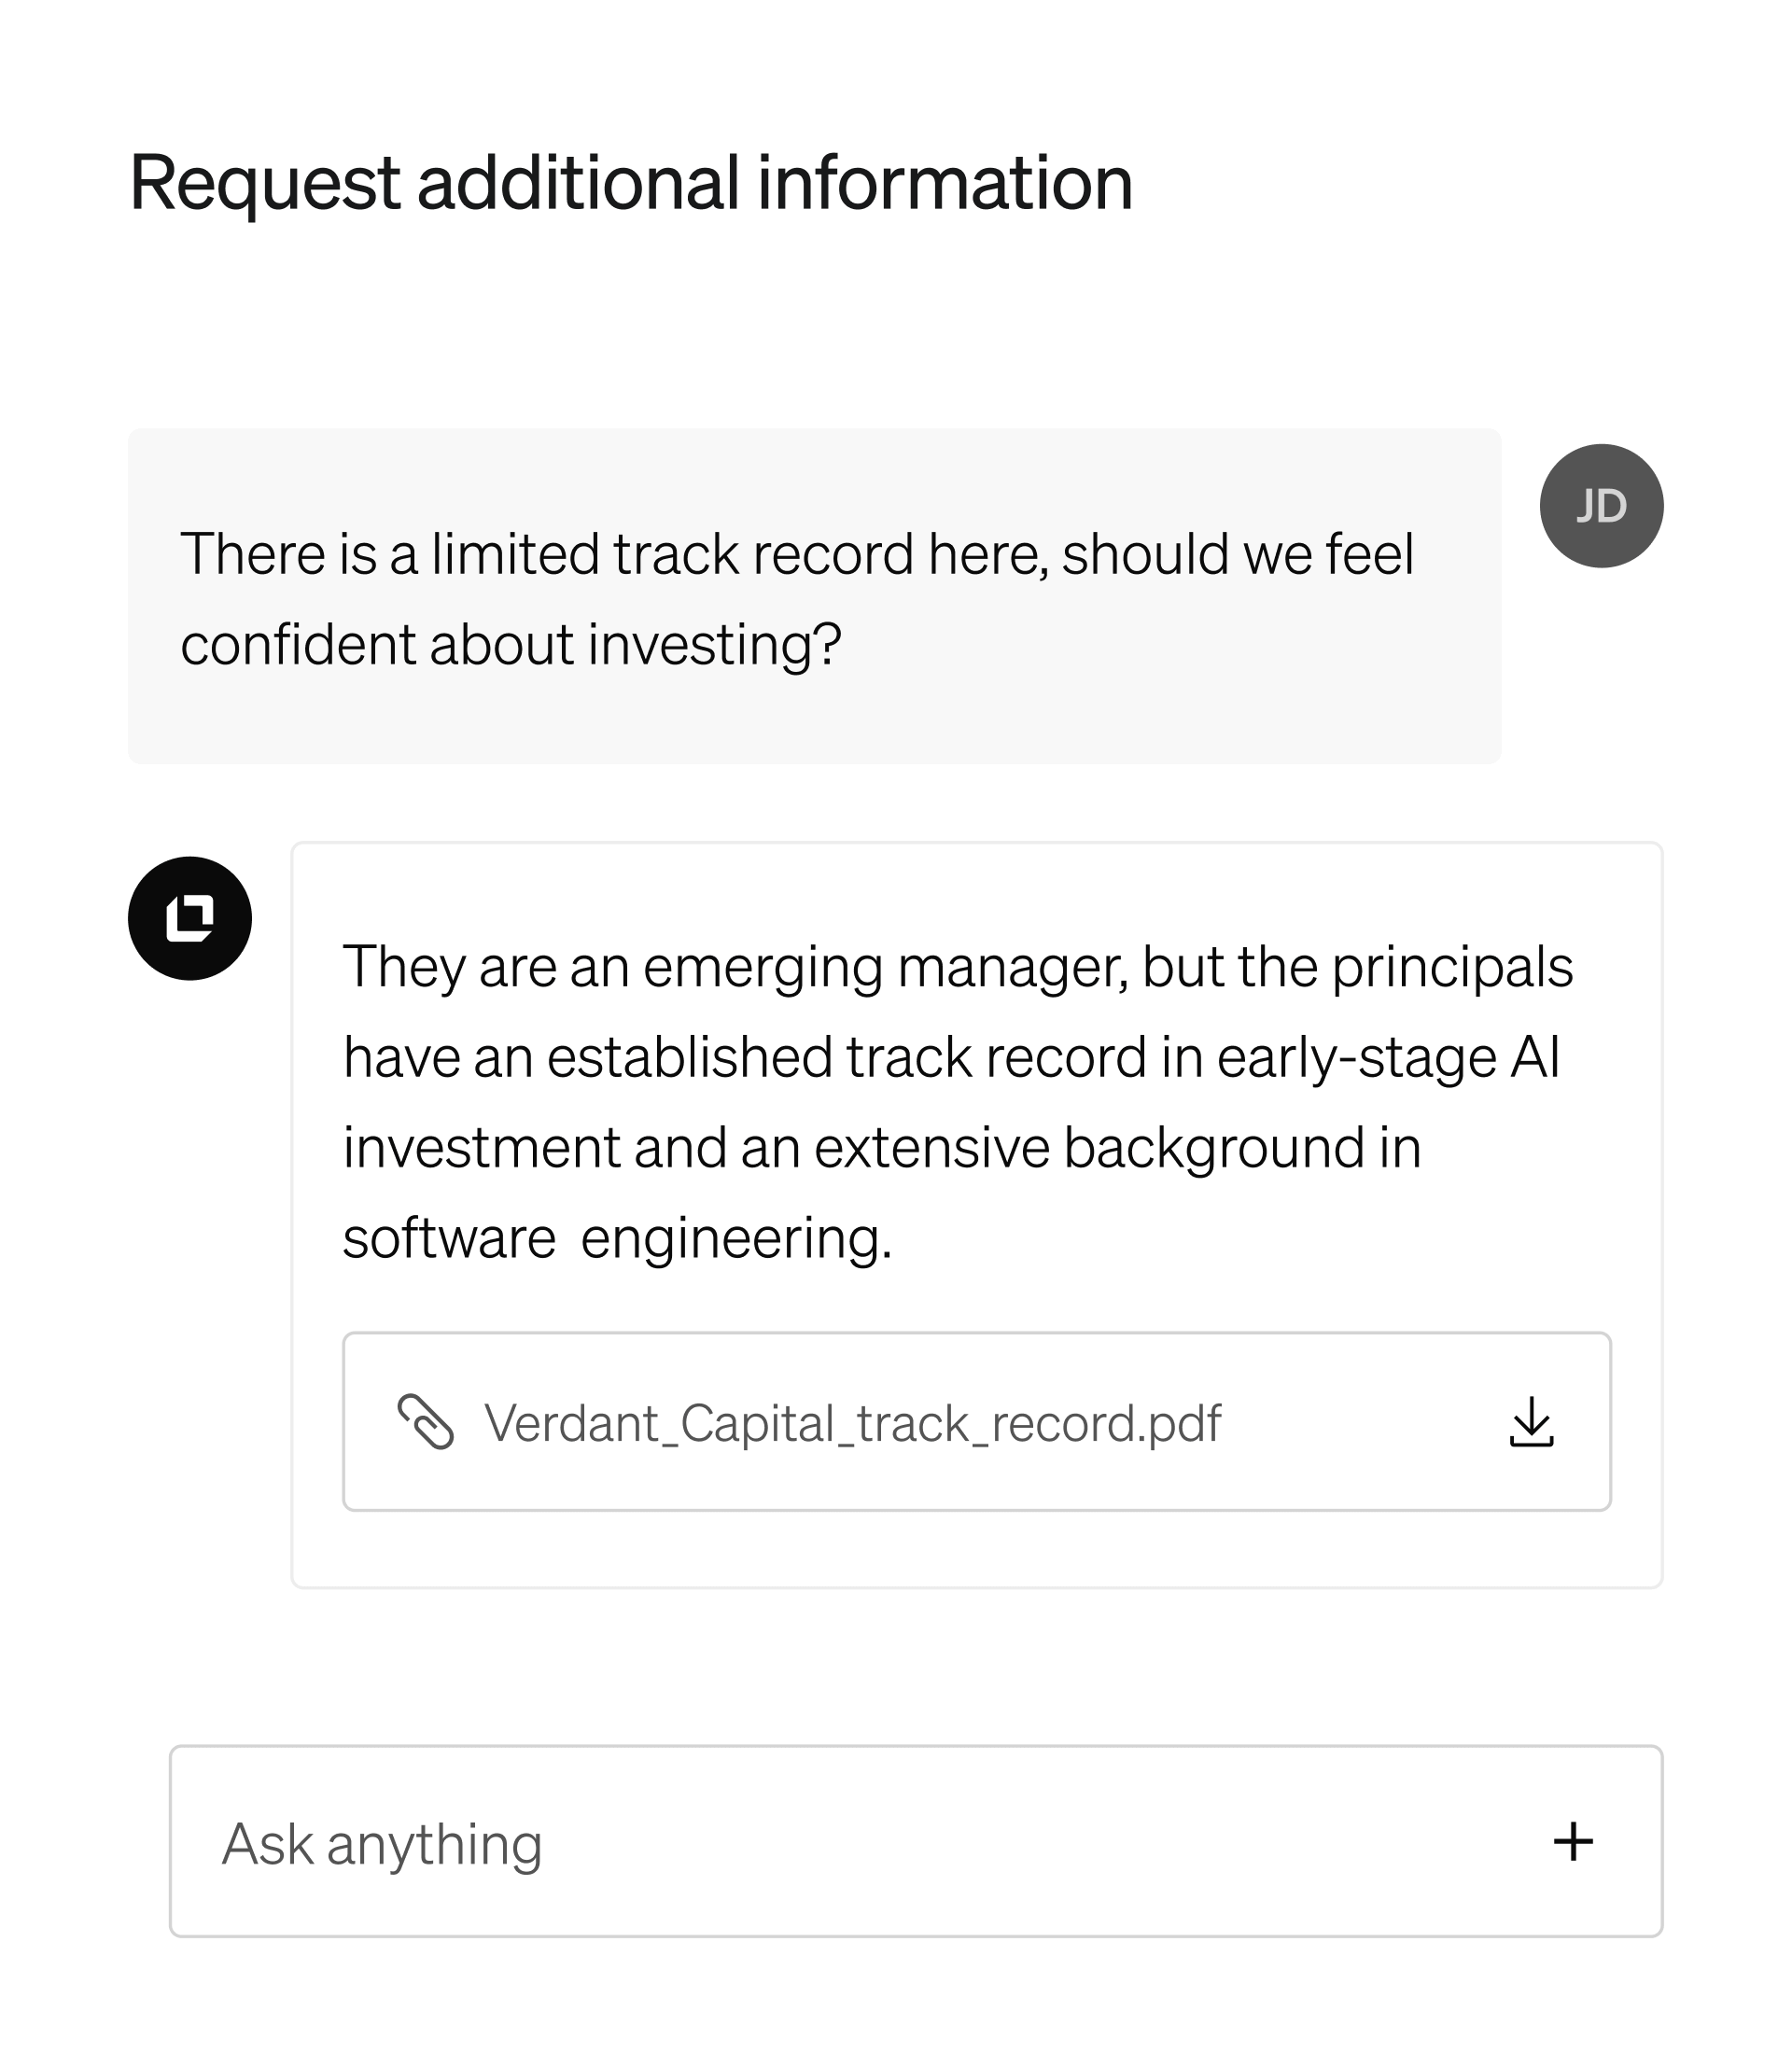Click the 'have an established track record' line

[x=951, y=1058]
